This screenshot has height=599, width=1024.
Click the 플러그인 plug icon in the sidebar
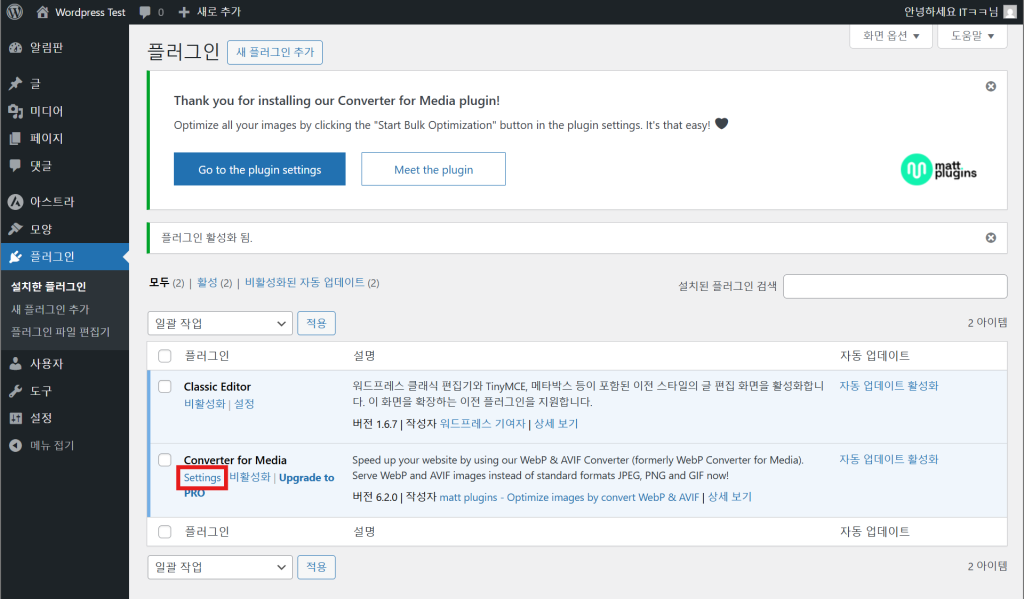pyautogui.click(x=16, y=257)
